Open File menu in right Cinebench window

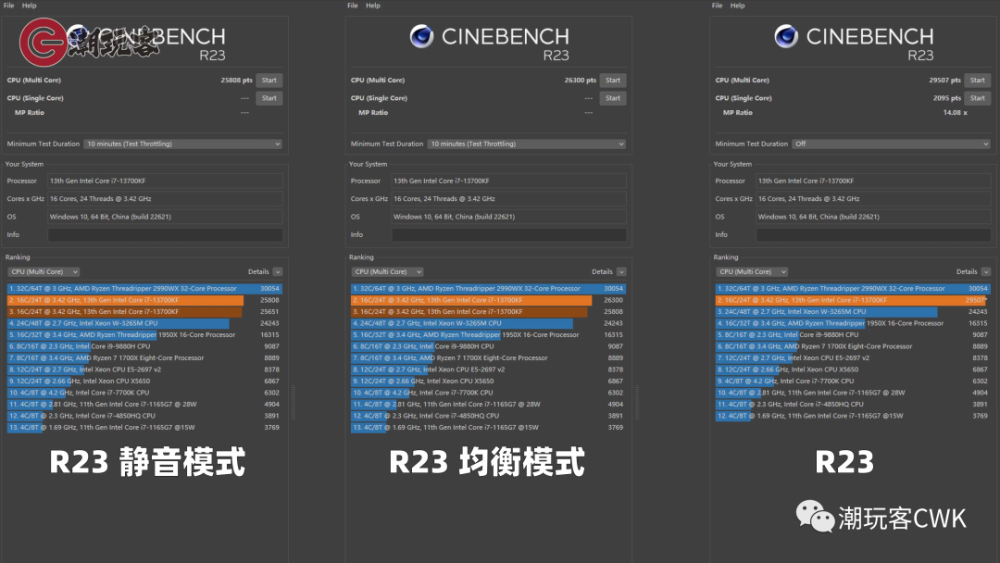pyautogui.click(x=717, y=5)
